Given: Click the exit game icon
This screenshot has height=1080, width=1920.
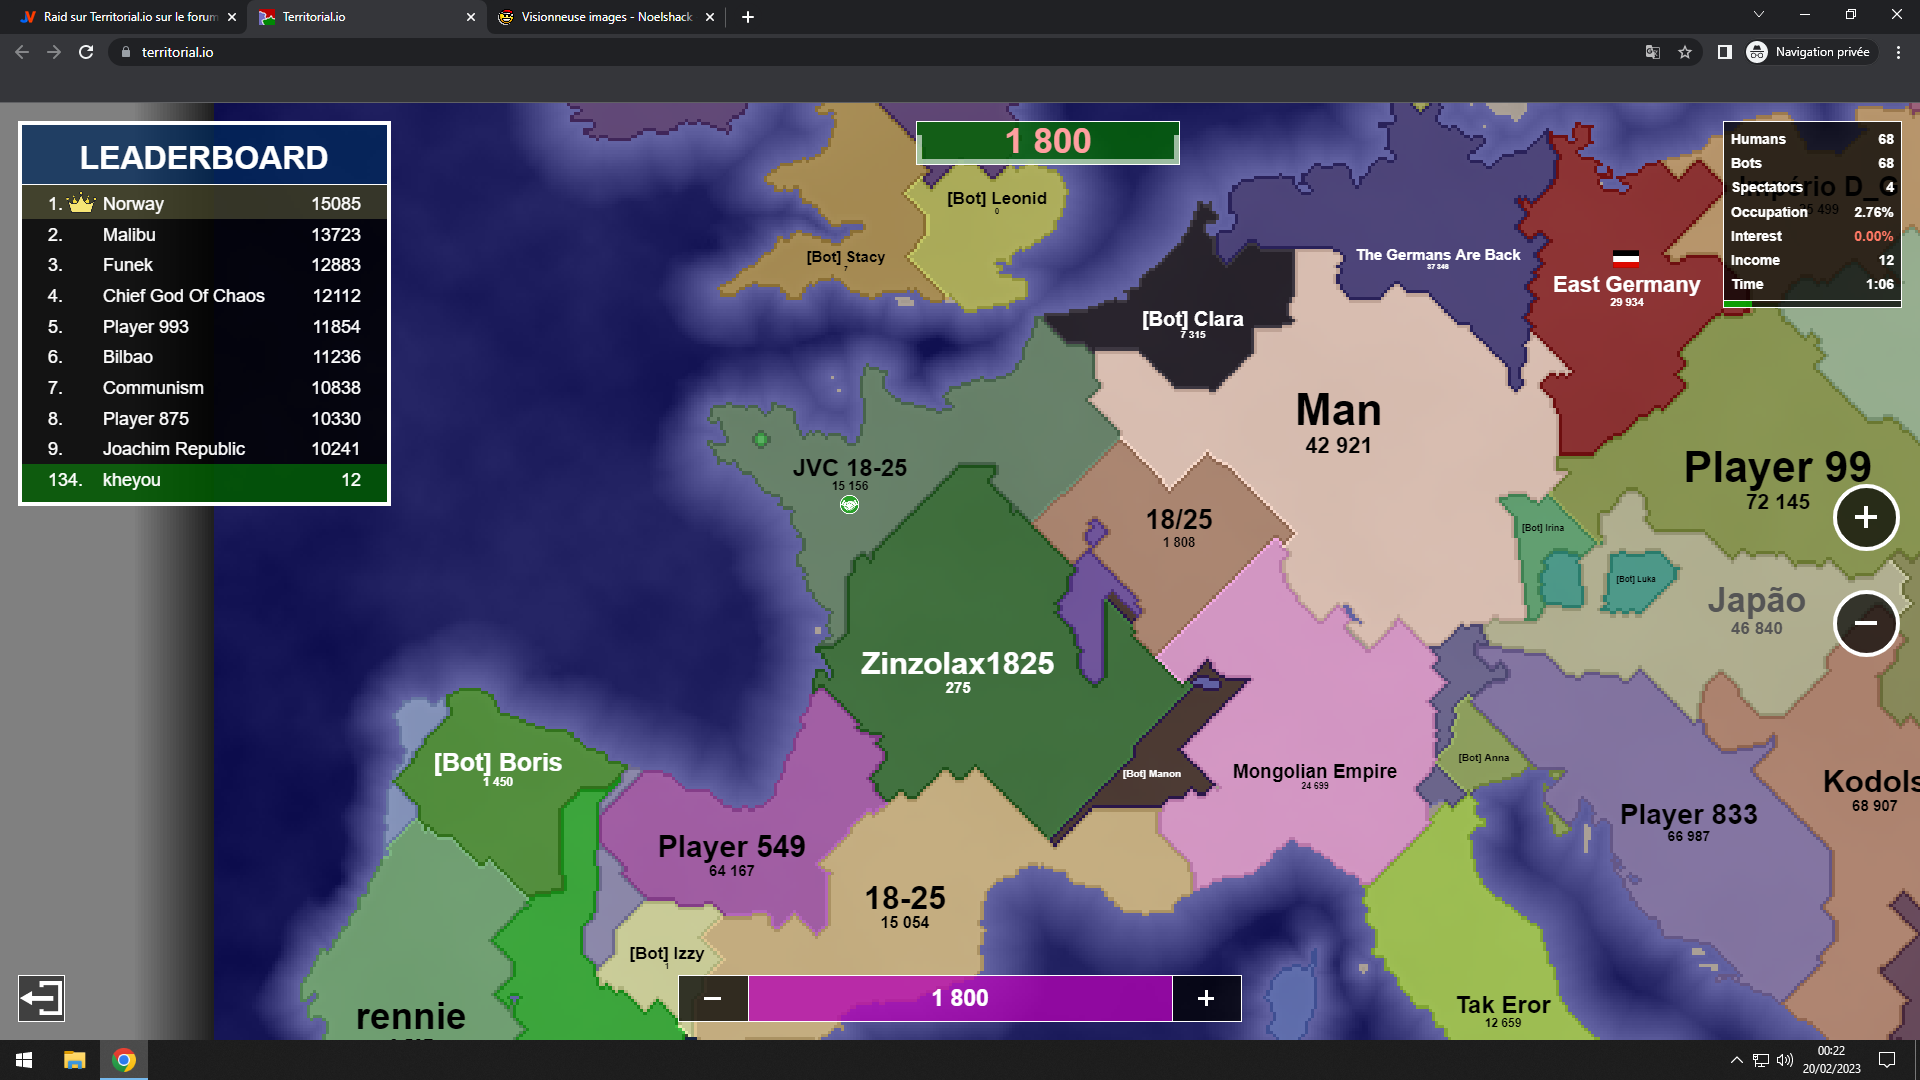Looking at the screenshot, I should click(41, 998).
